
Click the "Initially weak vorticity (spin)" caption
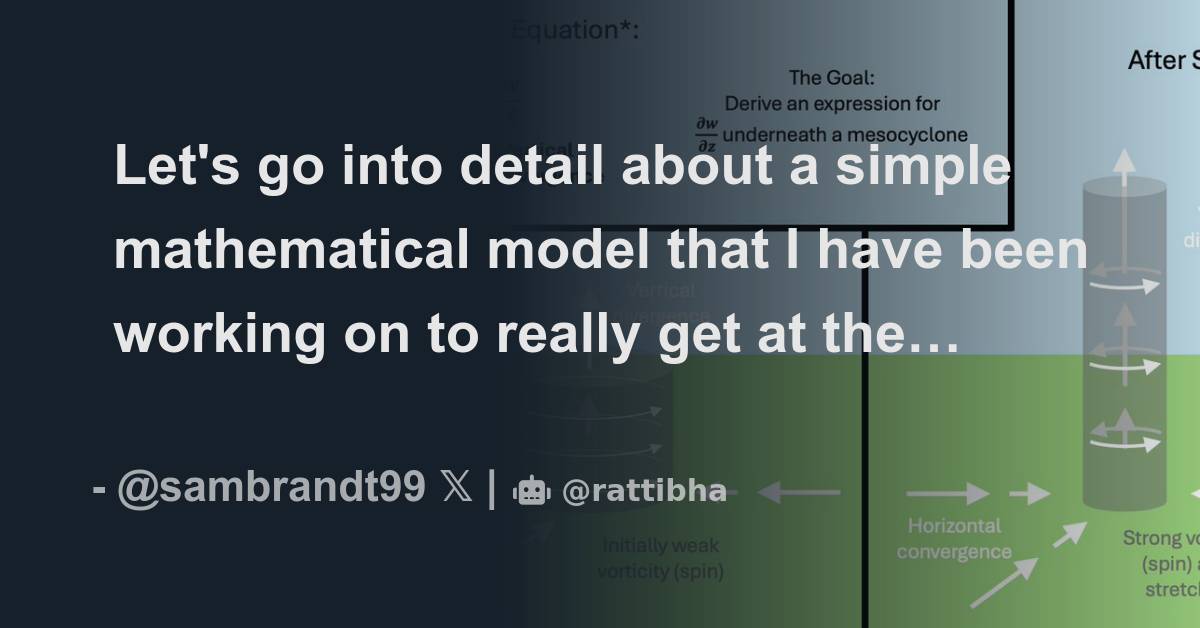tap(660, 559)
